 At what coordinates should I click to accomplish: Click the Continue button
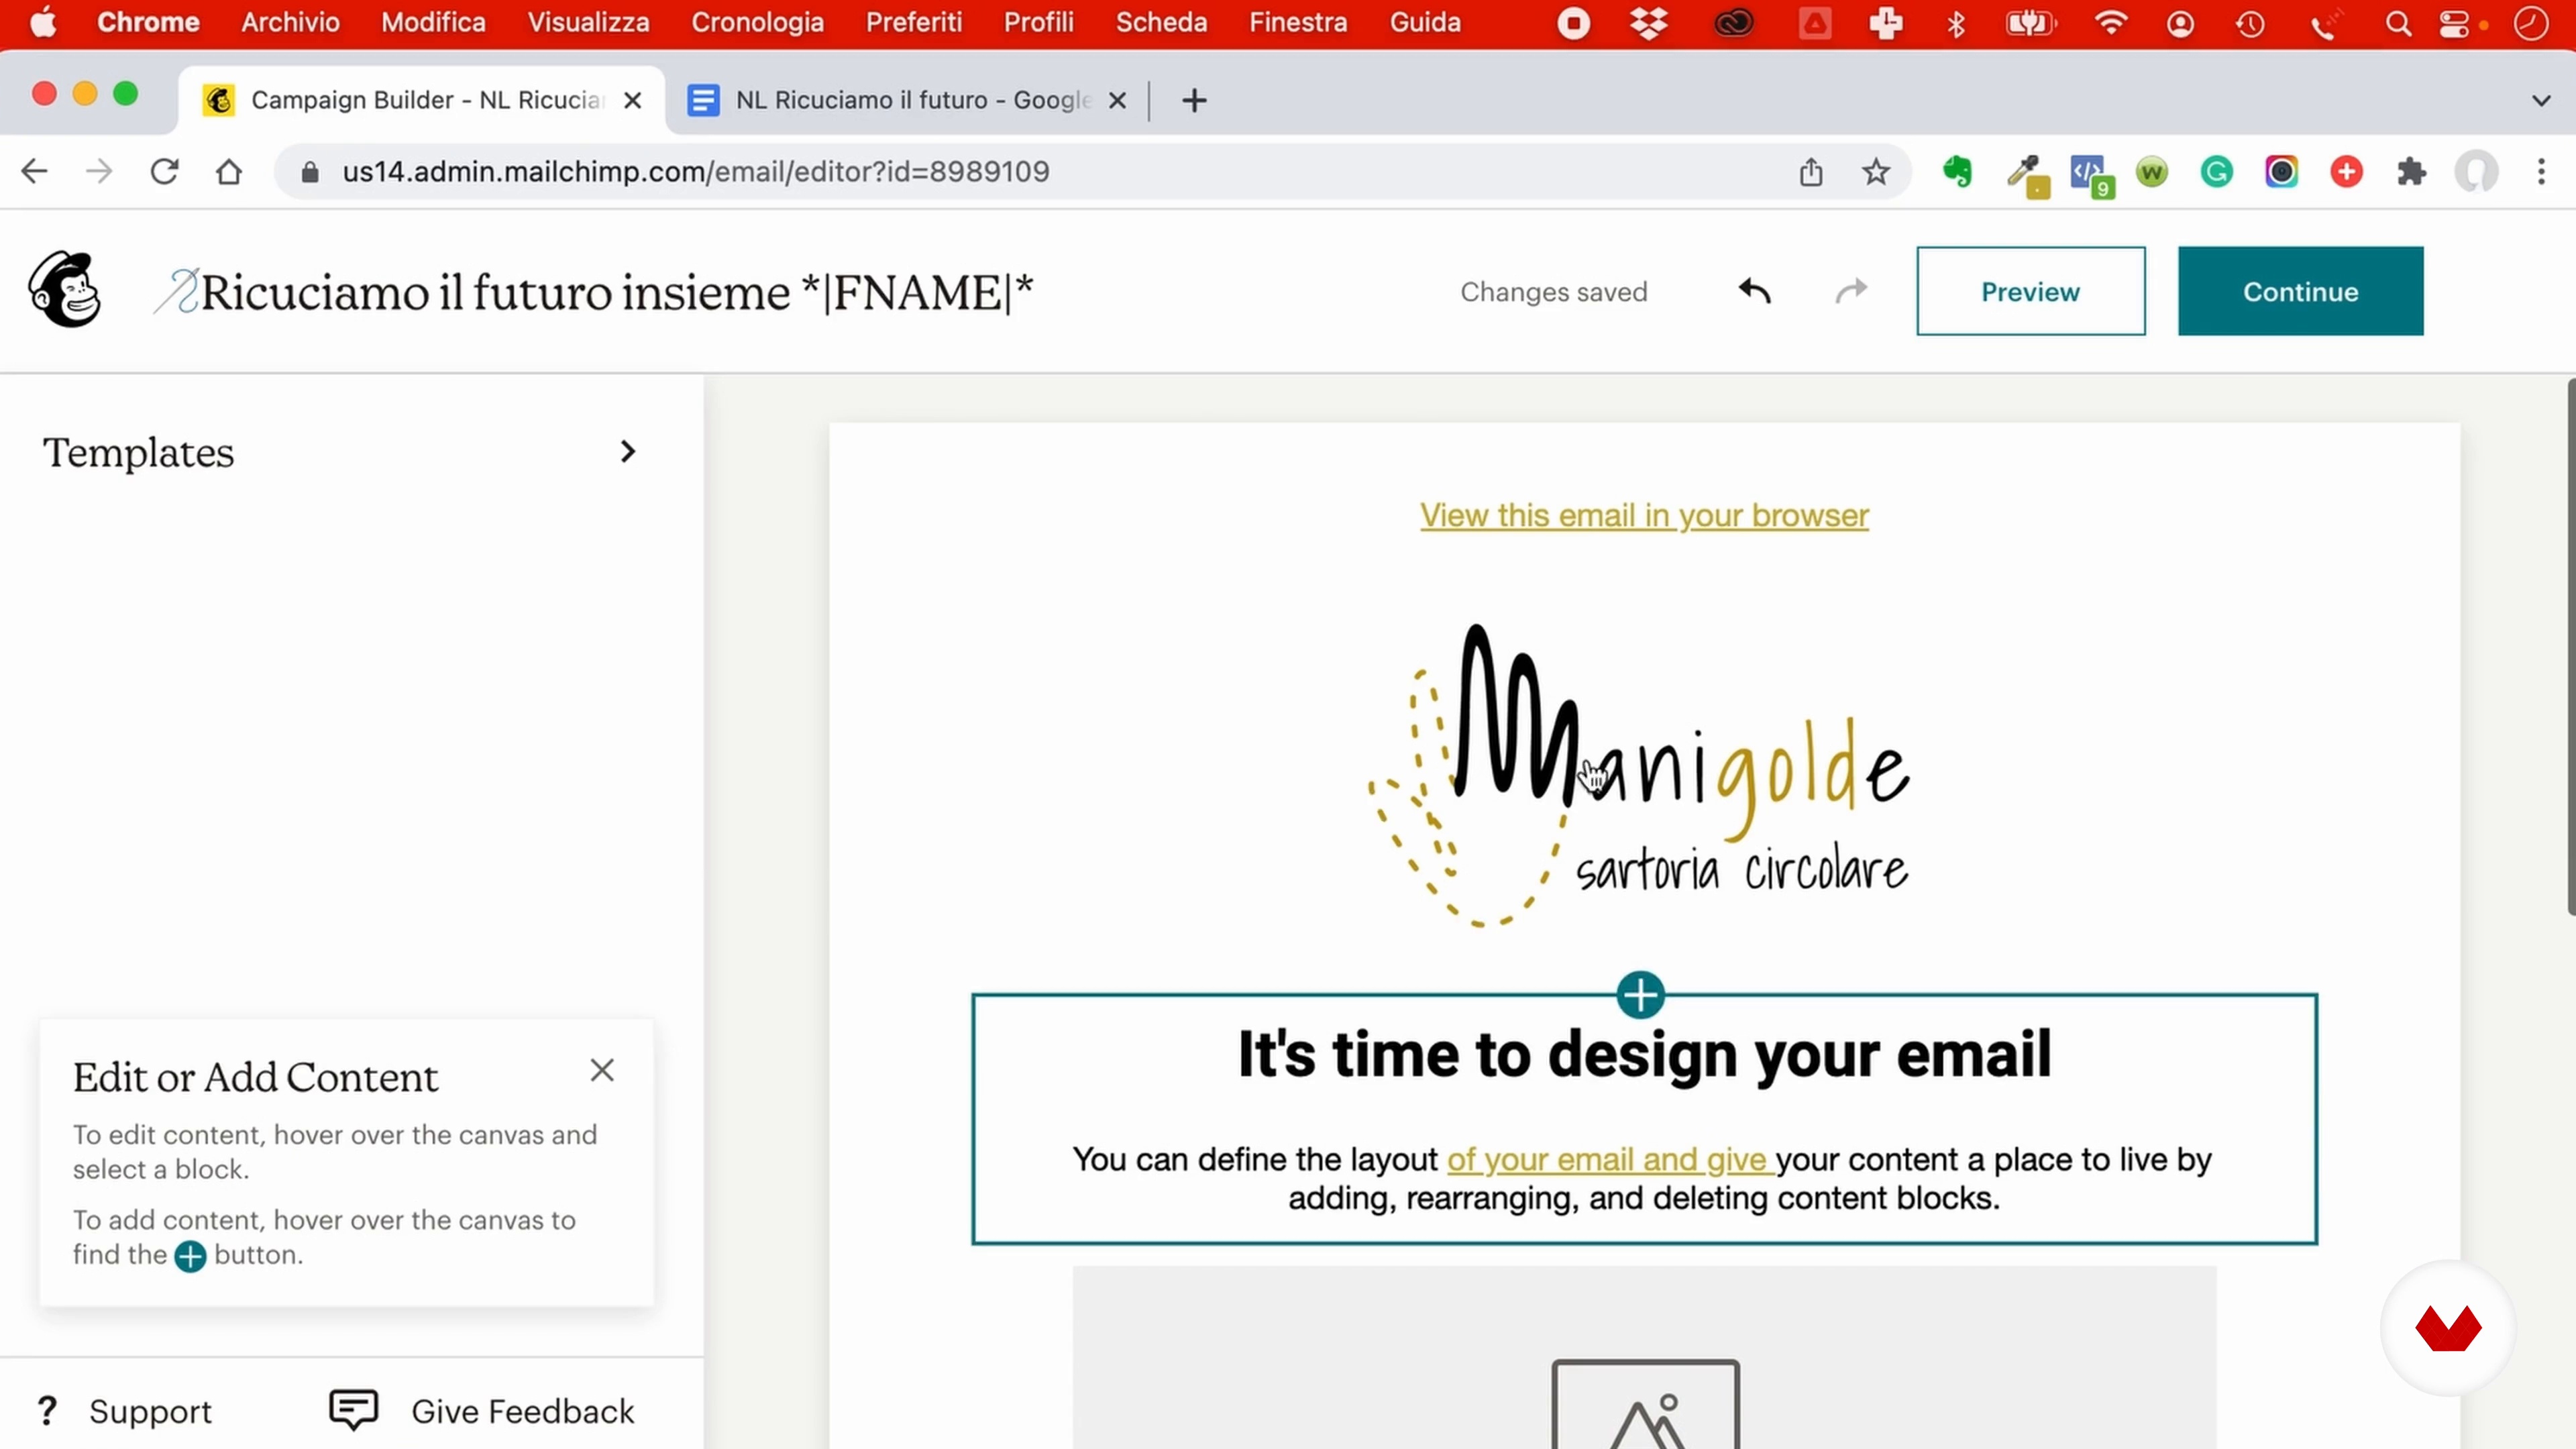point(2300,291)
